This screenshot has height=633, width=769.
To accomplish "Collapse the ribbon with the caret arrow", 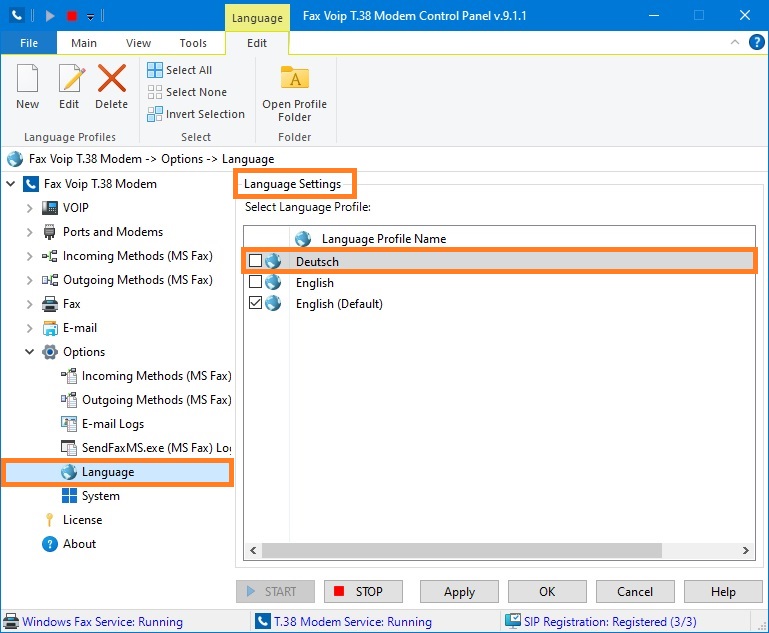I will (x=735, y=42).
